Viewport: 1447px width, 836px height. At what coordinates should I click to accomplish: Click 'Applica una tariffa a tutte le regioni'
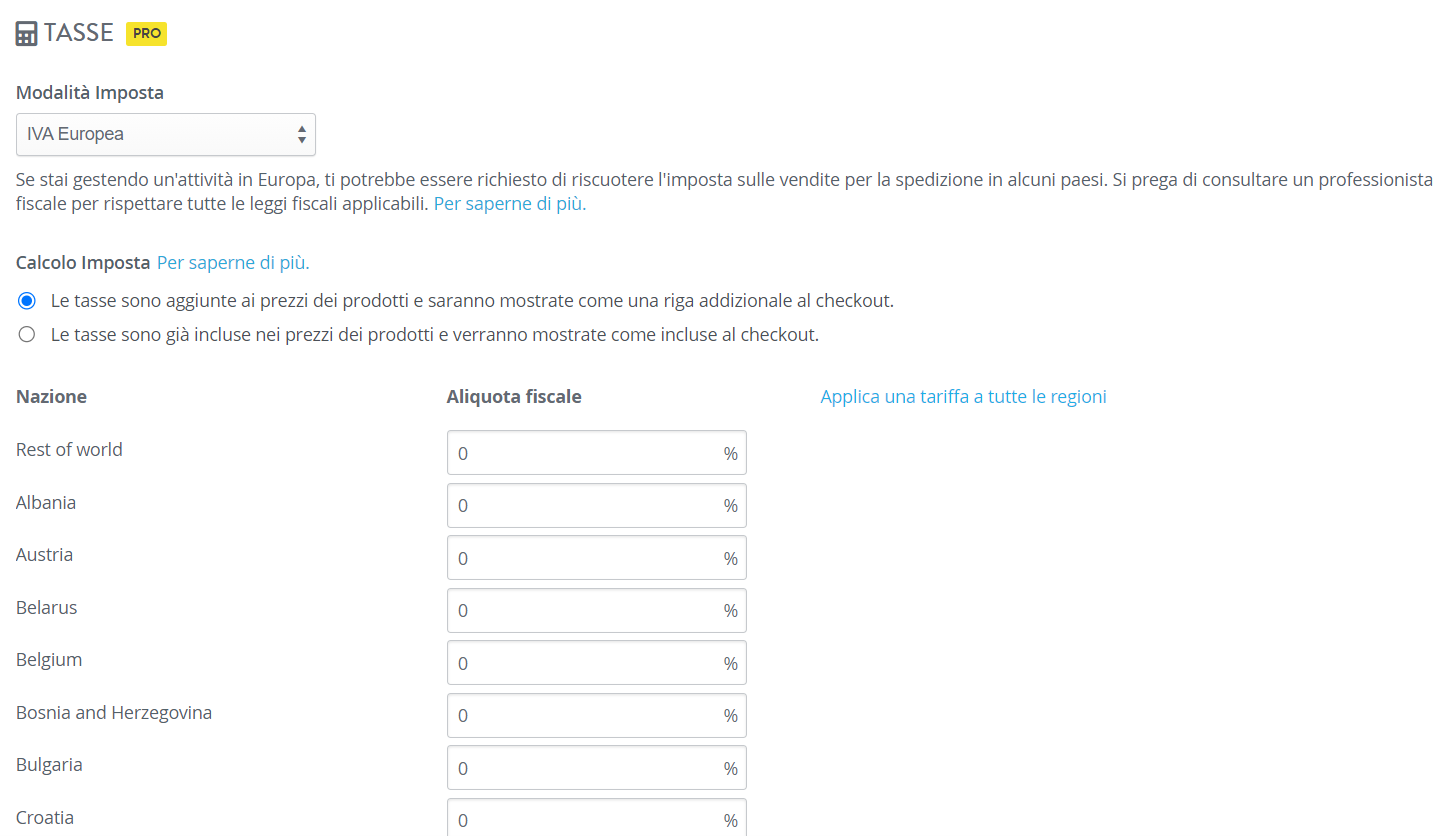963,397
